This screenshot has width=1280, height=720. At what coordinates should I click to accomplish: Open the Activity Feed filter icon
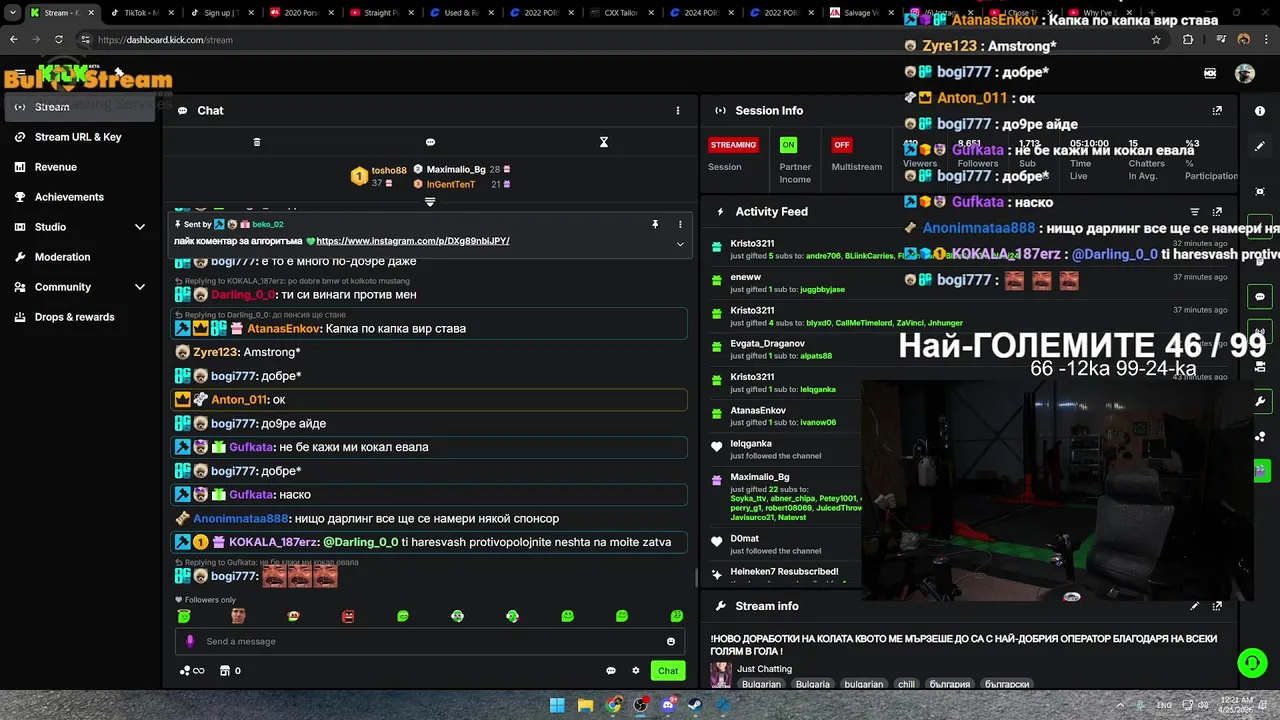[x=1195, y=212]
